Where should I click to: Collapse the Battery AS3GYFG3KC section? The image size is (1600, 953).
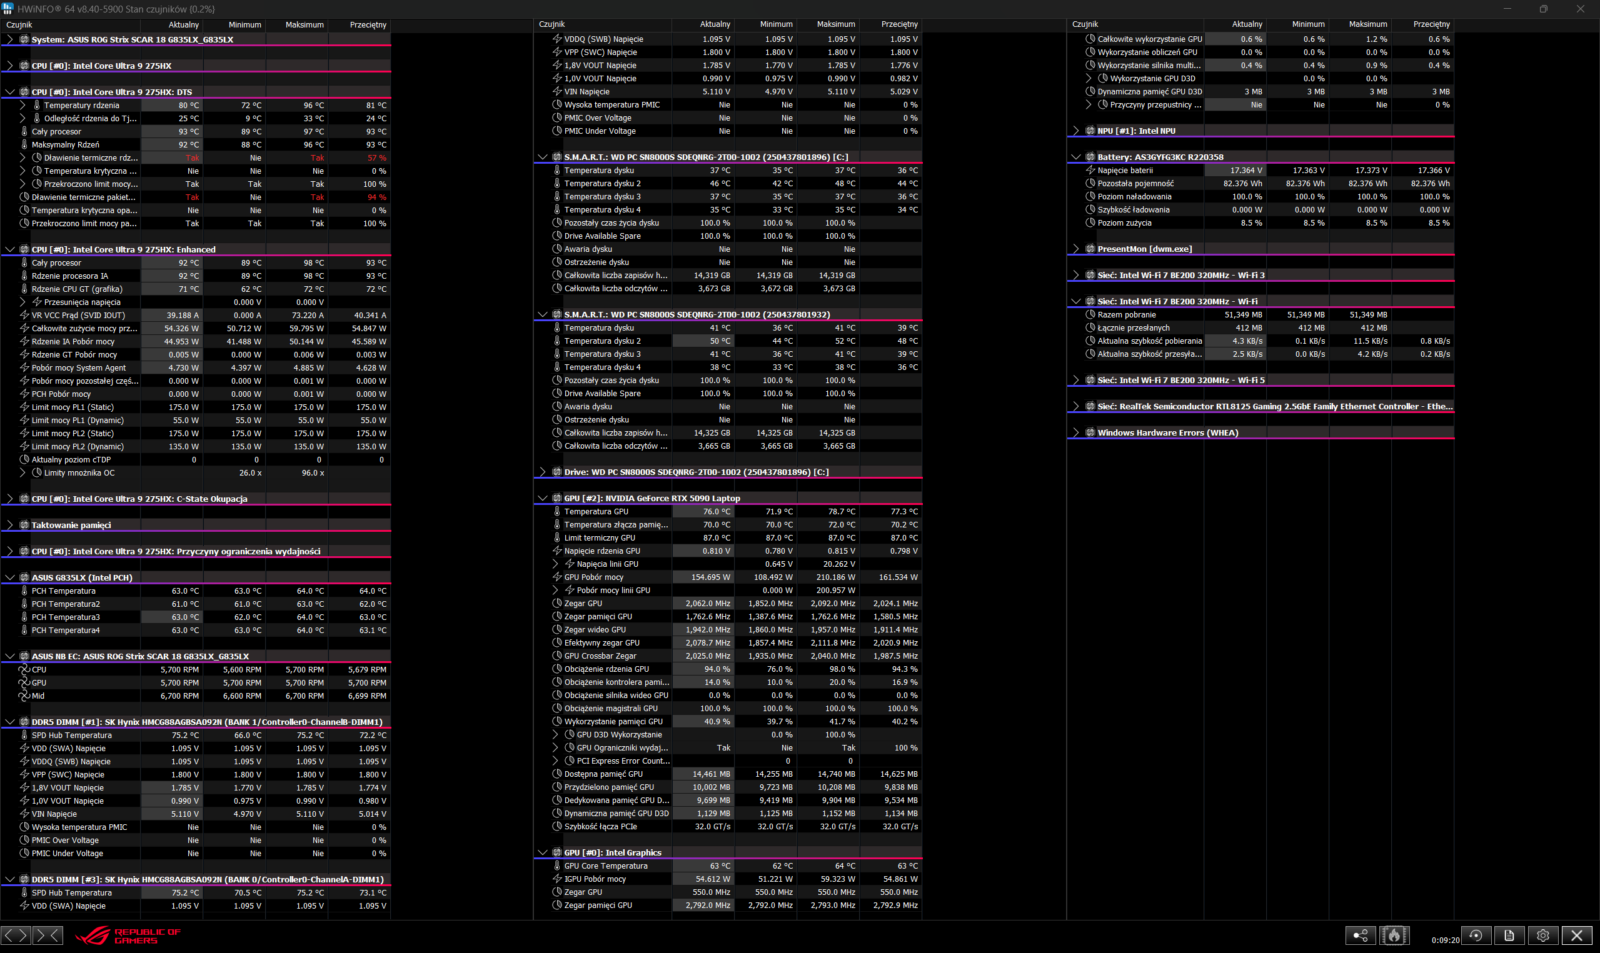1076,157
